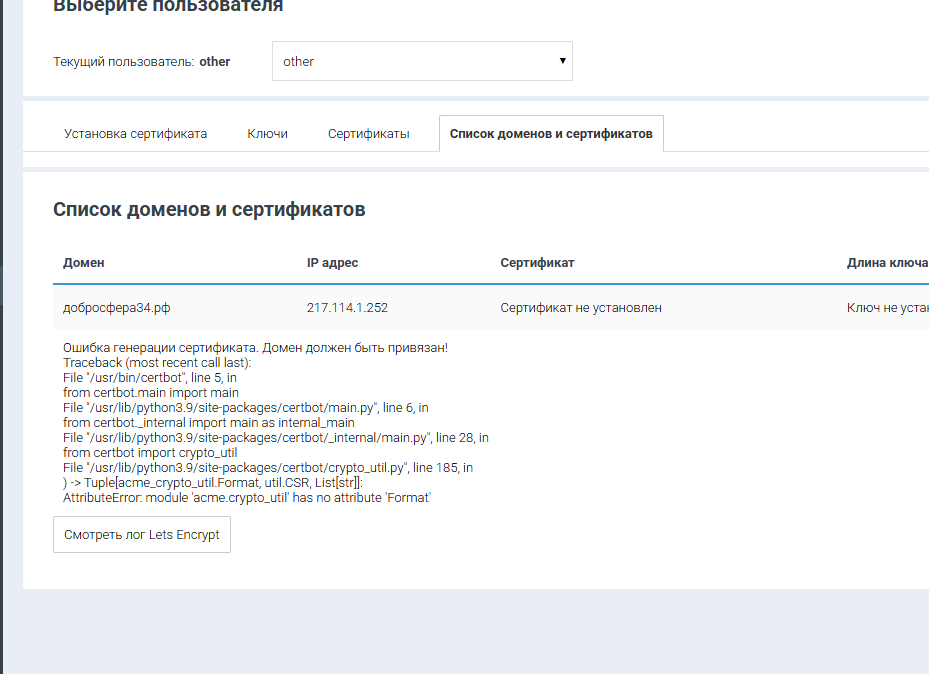Switch to the Установка сертификата tab

135,134
